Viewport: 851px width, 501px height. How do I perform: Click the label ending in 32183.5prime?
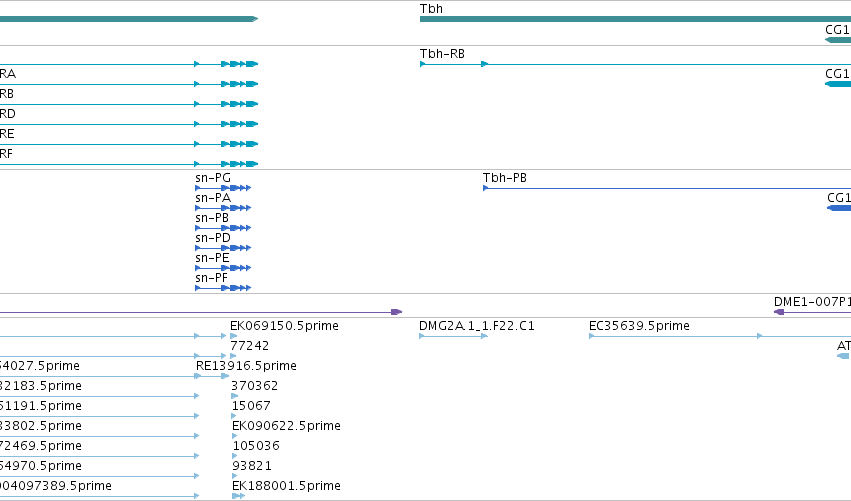tap(41, 386)
